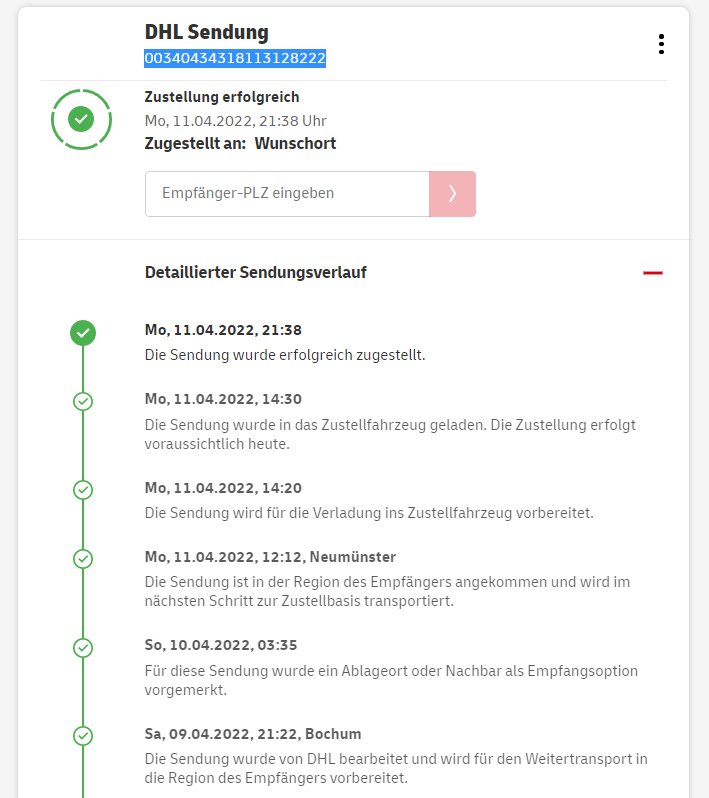Click the Detaillierter Sendungsverlauf heading
This screenshot has height=798, width=709.
point(255,272)
